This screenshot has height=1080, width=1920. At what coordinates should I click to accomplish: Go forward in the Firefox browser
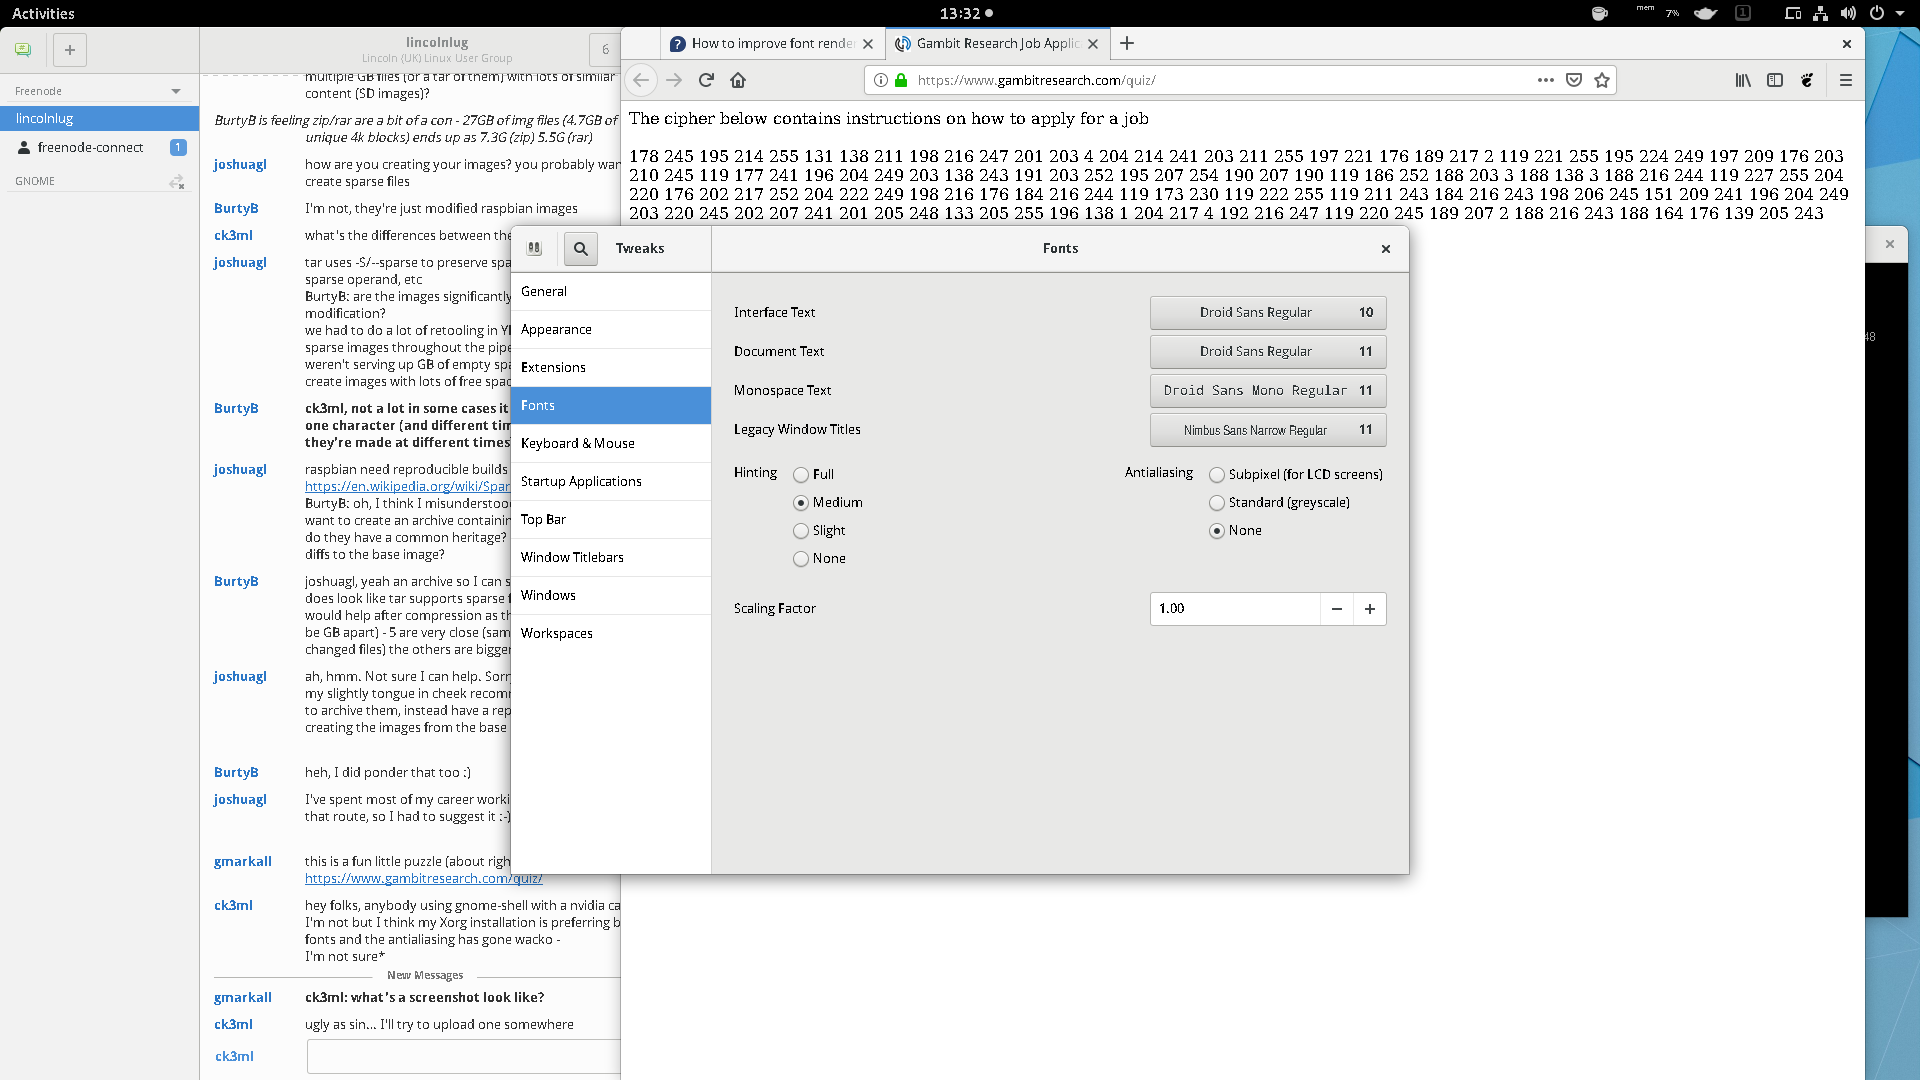[x=674, y=80]
